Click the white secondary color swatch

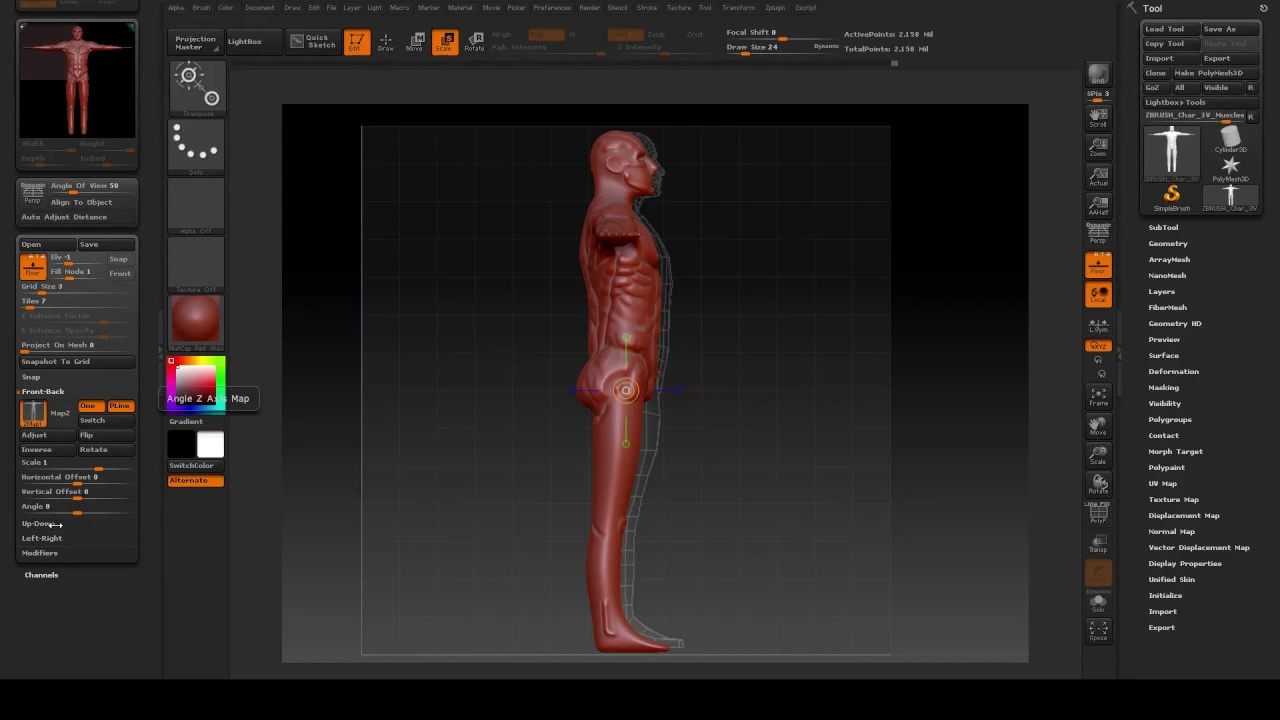pos(211,446)
